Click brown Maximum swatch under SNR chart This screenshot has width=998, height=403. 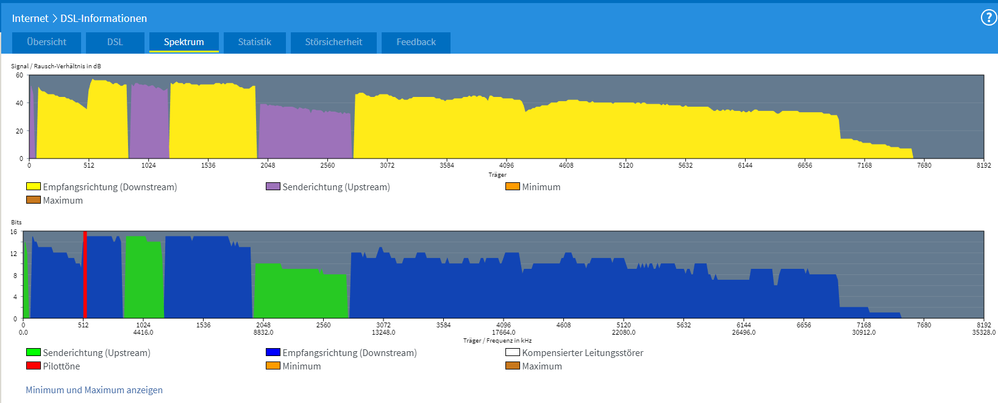click(x=33, y=201)
